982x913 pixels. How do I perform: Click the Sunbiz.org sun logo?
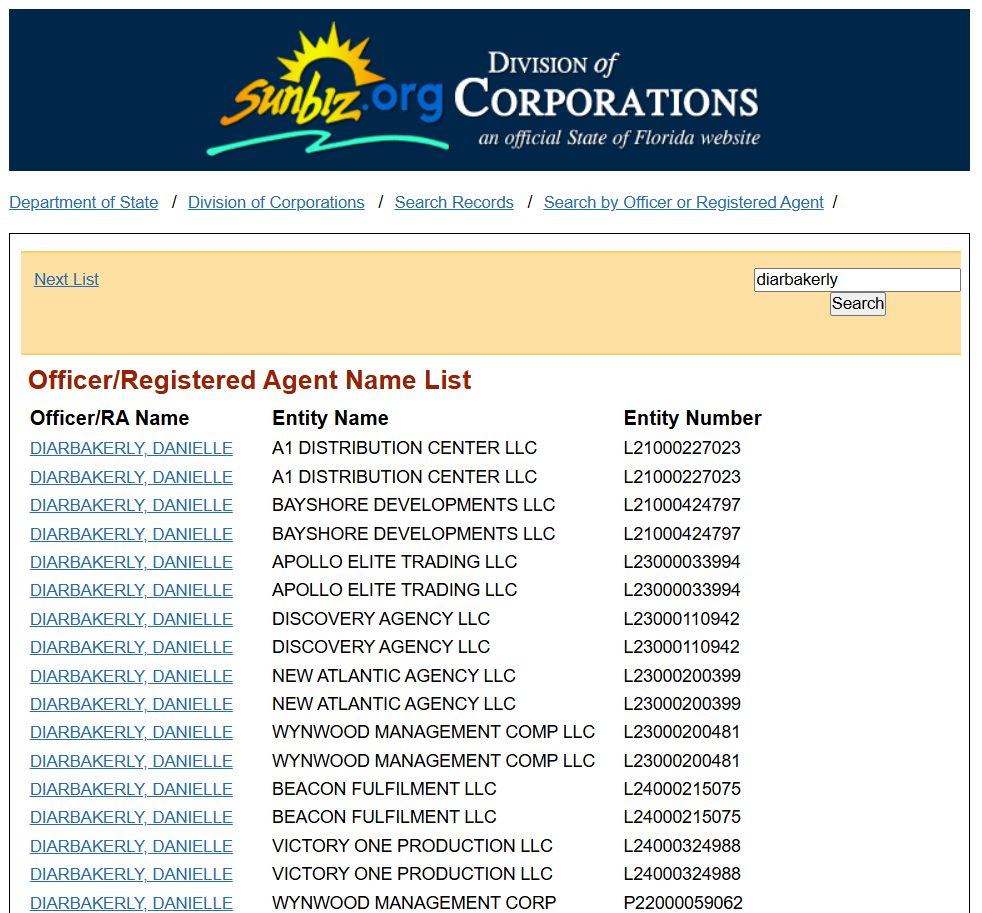(x=326, y=89)
